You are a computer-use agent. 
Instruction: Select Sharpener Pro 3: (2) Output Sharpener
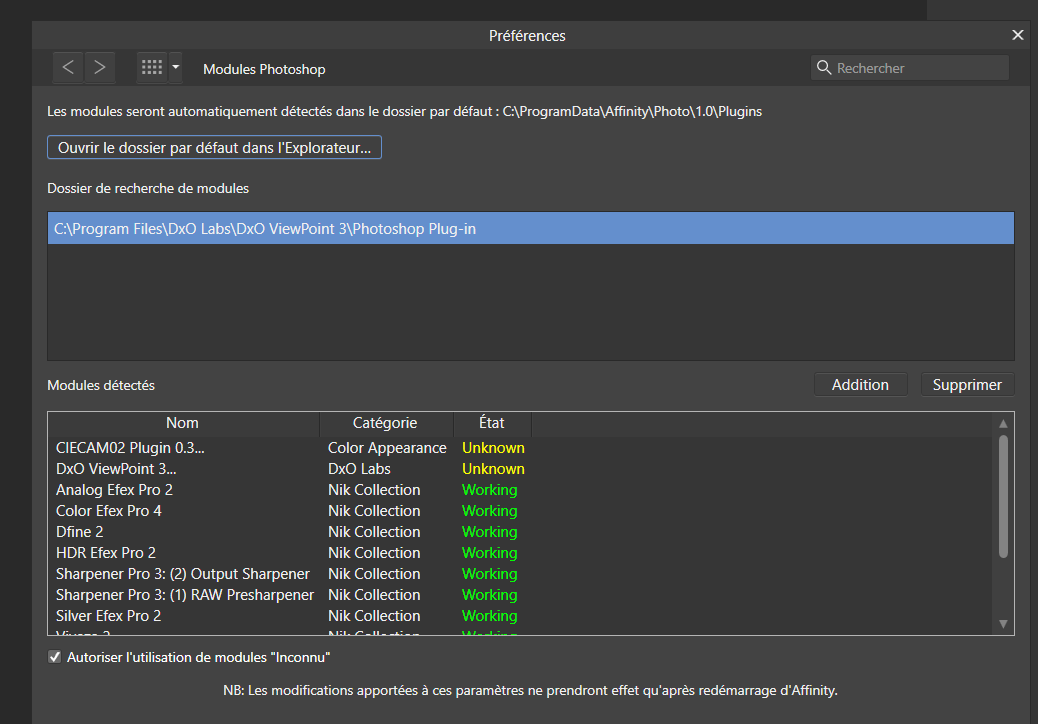tap(520, 574)
